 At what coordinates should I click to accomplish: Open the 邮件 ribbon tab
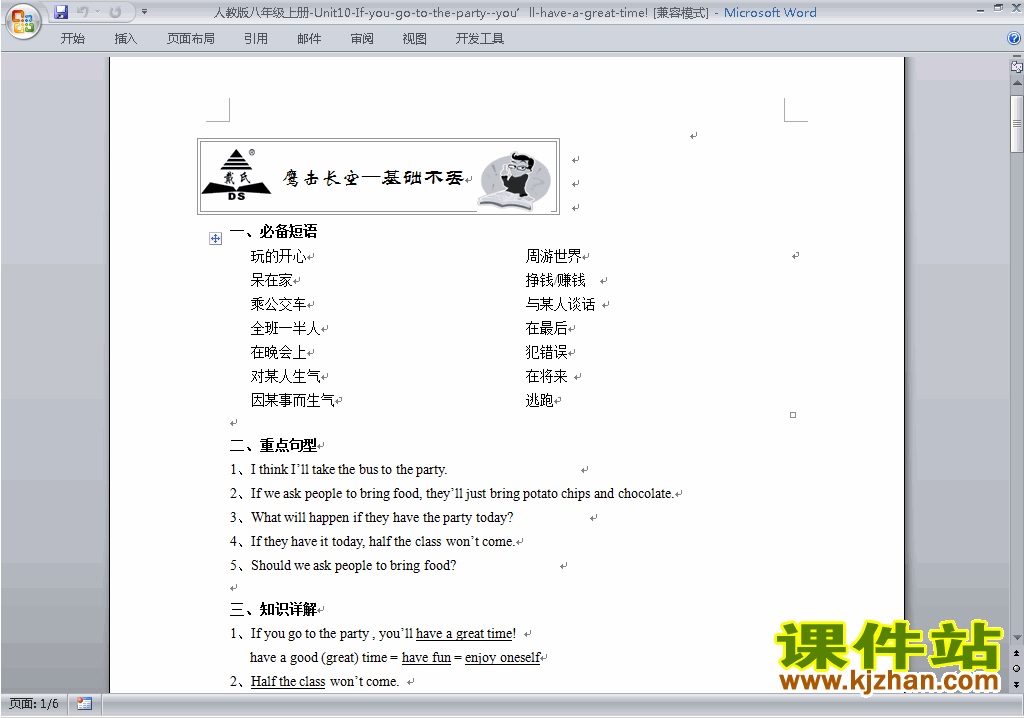[309, 39]
